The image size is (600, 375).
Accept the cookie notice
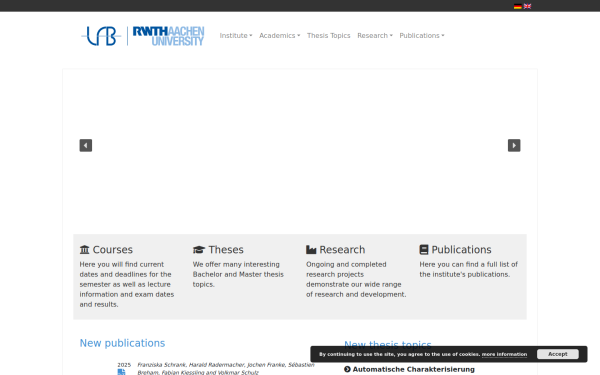click(558, 354)
